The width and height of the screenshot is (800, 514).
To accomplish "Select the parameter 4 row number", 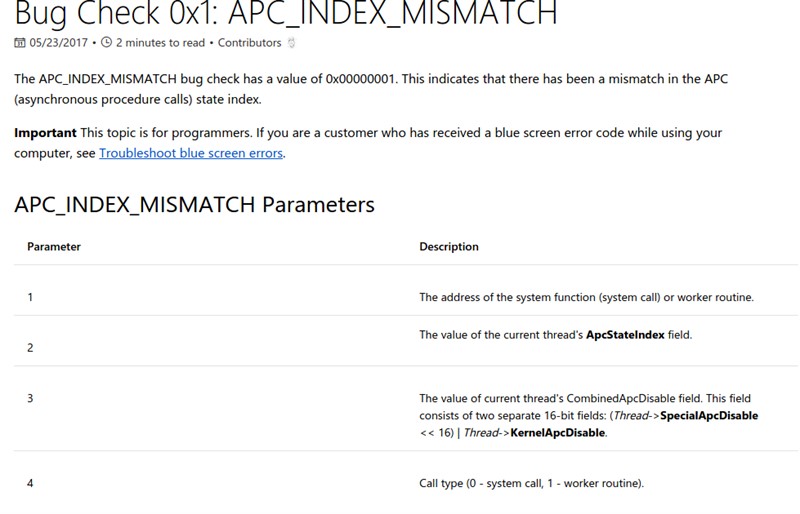I will [30, 483].
